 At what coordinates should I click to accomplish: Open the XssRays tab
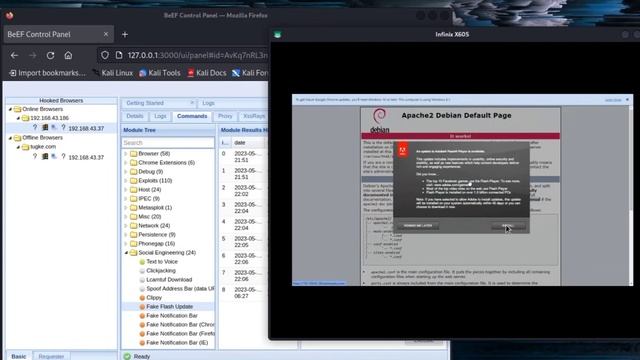254,116
